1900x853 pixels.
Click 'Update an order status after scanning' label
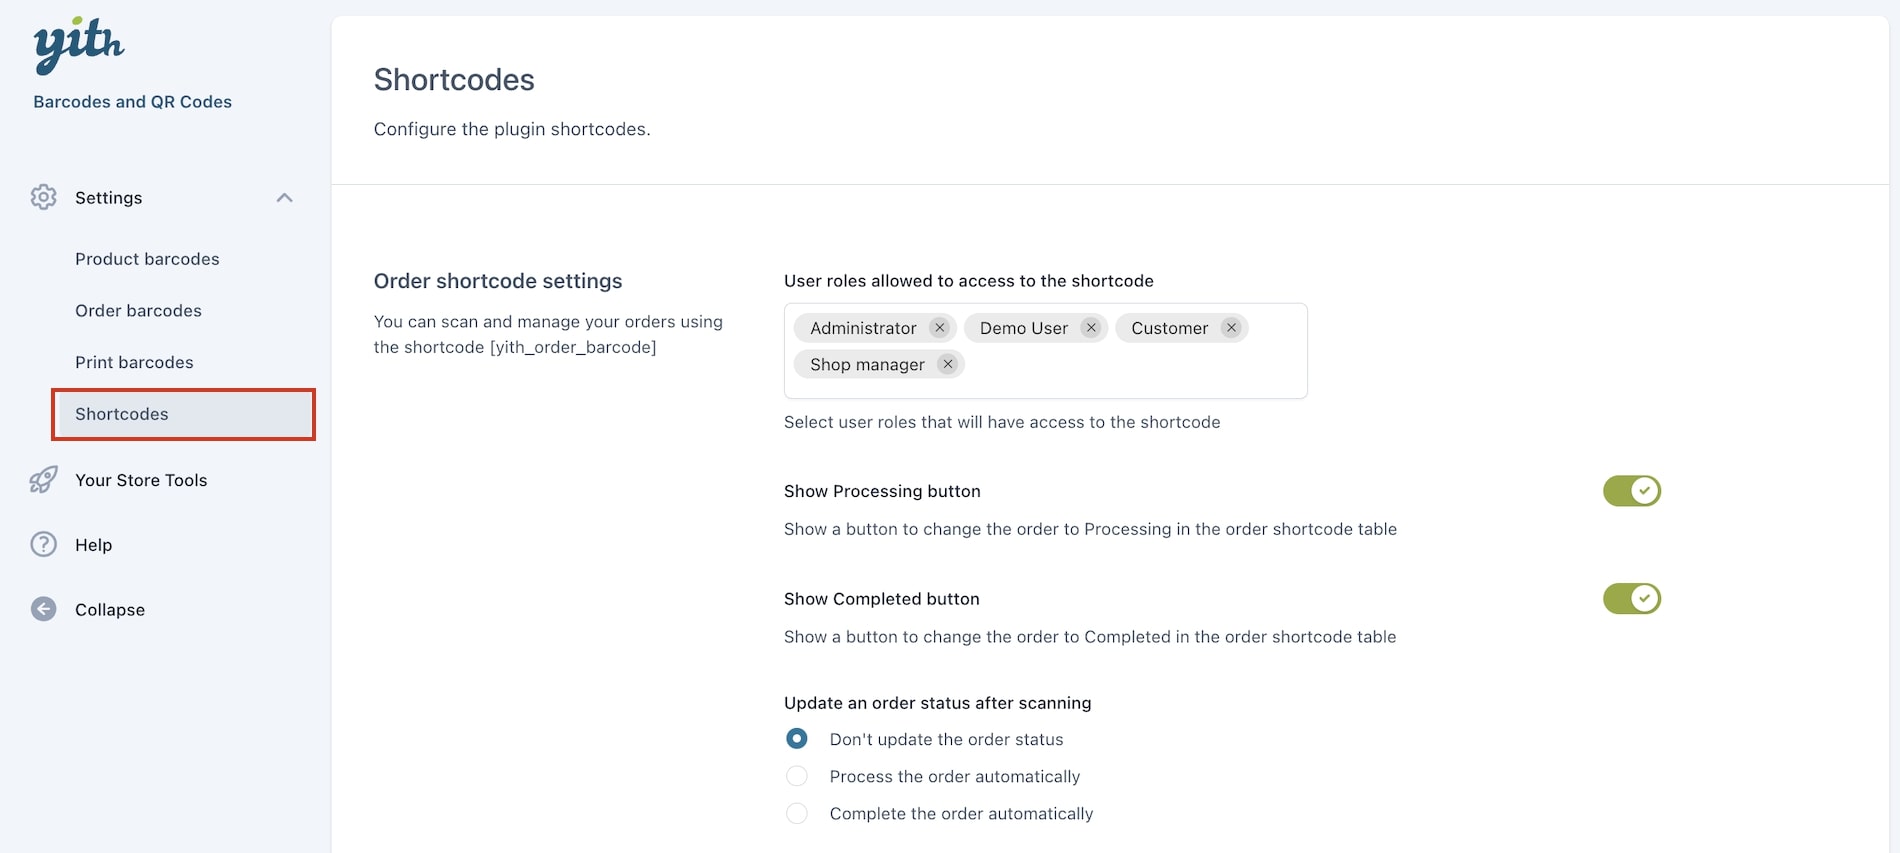[x=937, y=703]
